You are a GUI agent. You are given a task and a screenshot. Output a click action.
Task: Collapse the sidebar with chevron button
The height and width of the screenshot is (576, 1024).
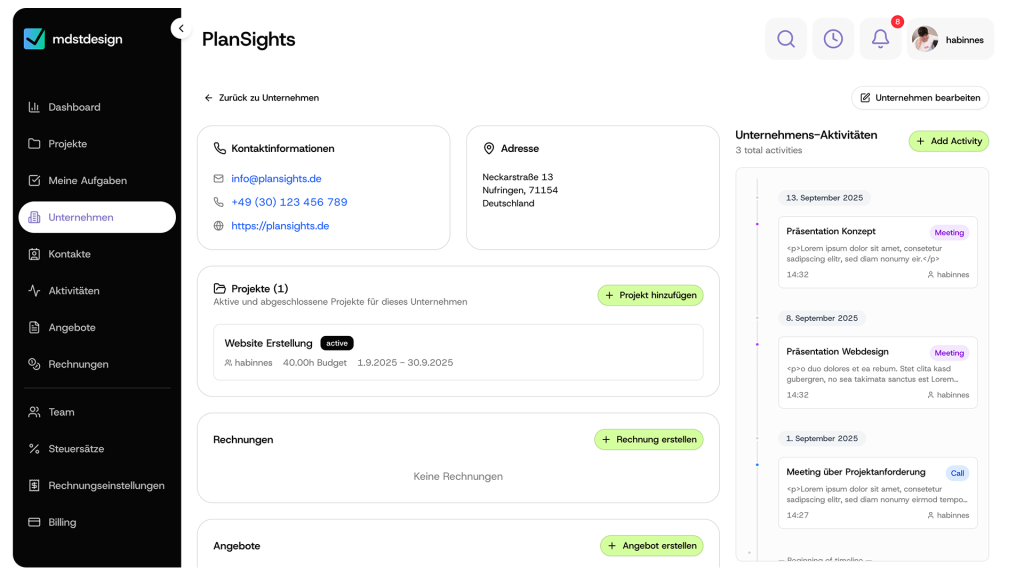(x=180, y=28)
